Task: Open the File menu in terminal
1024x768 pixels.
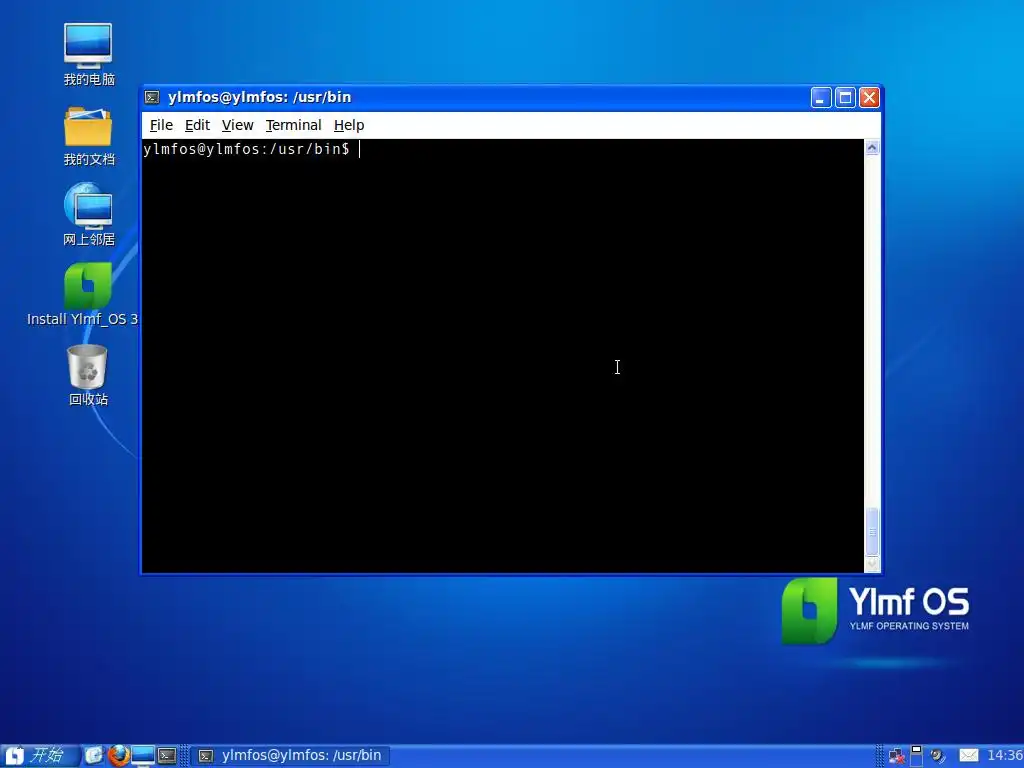Action: pyautogui.click(x=161, y=125)
